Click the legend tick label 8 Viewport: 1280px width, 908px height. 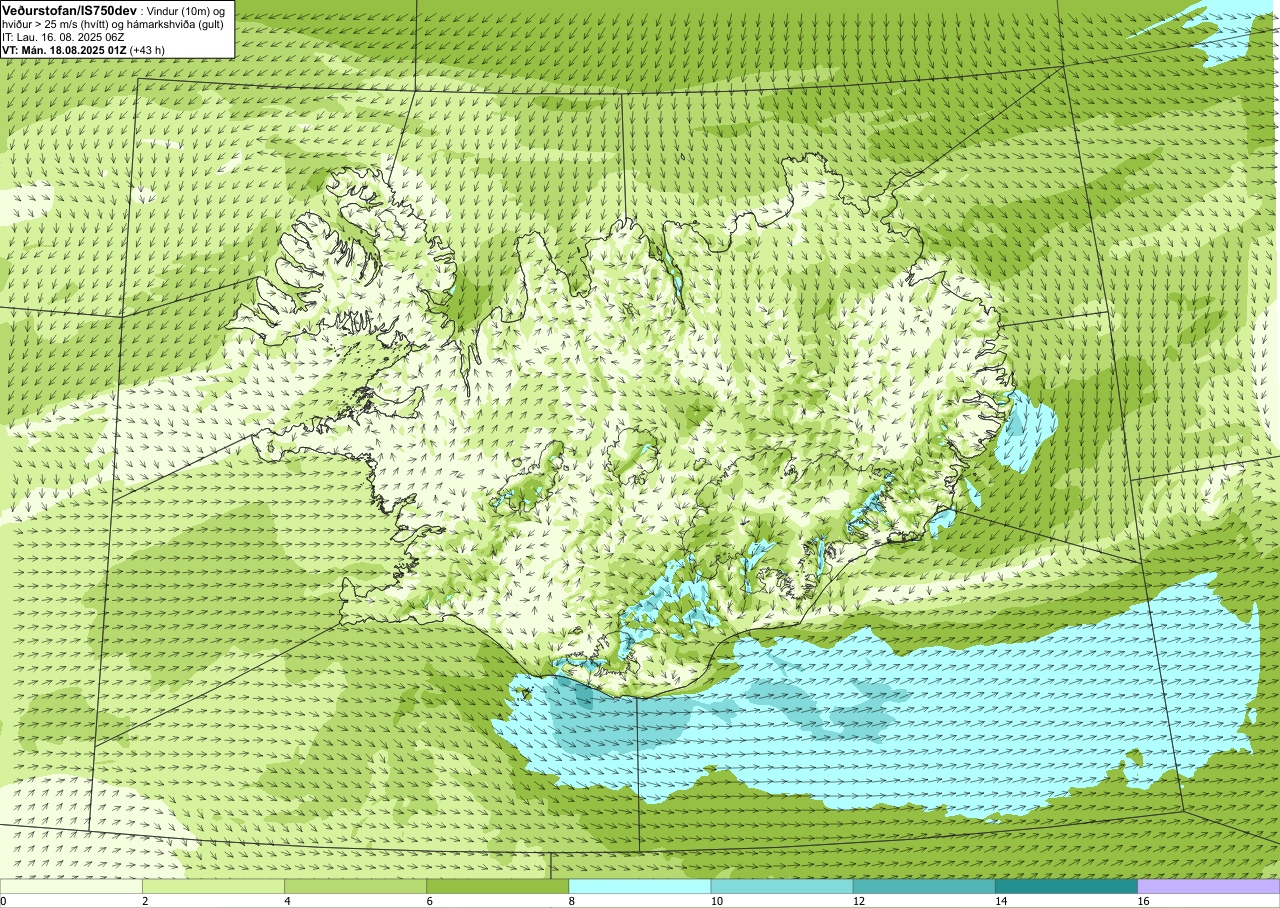click(571, 901)
